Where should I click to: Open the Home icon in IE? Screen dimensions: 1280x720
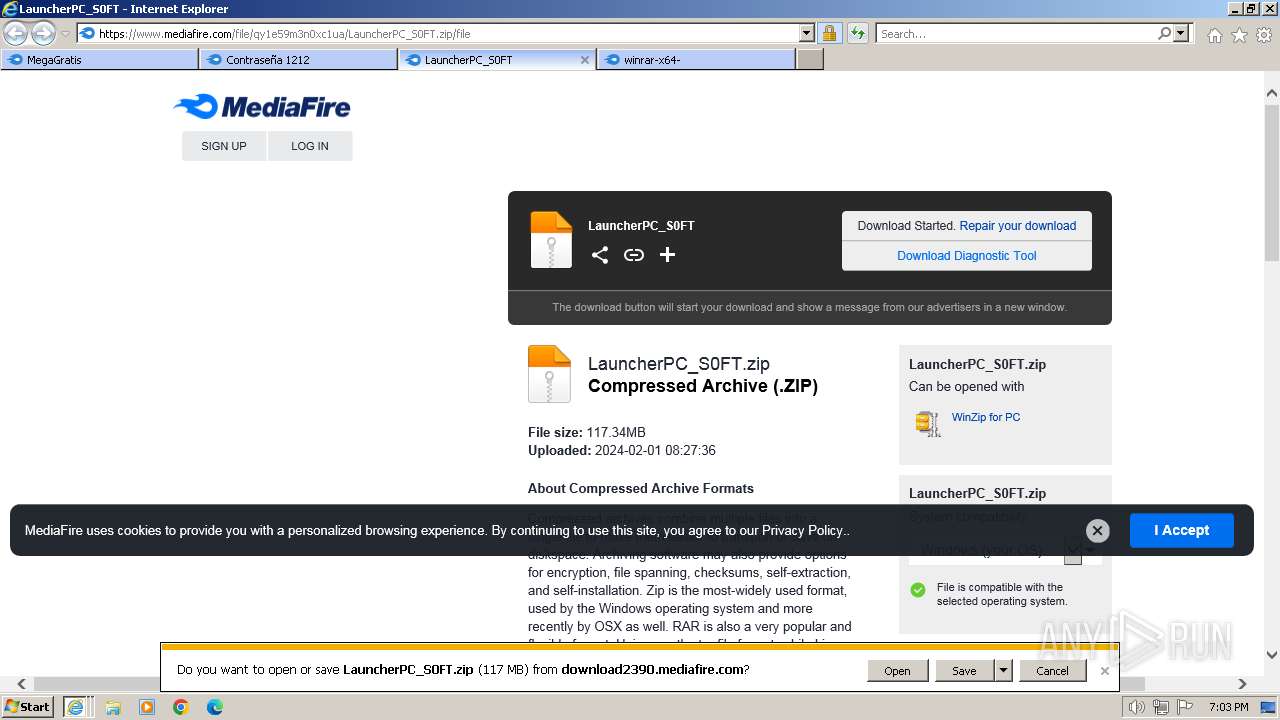[x=1214, y=35]
